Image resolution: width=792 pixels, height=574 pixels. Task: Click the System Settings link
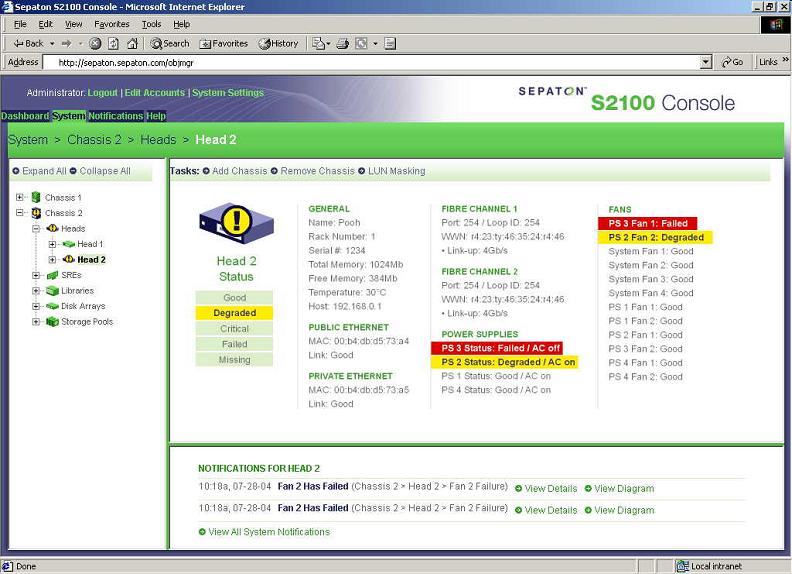click(228, 92)
